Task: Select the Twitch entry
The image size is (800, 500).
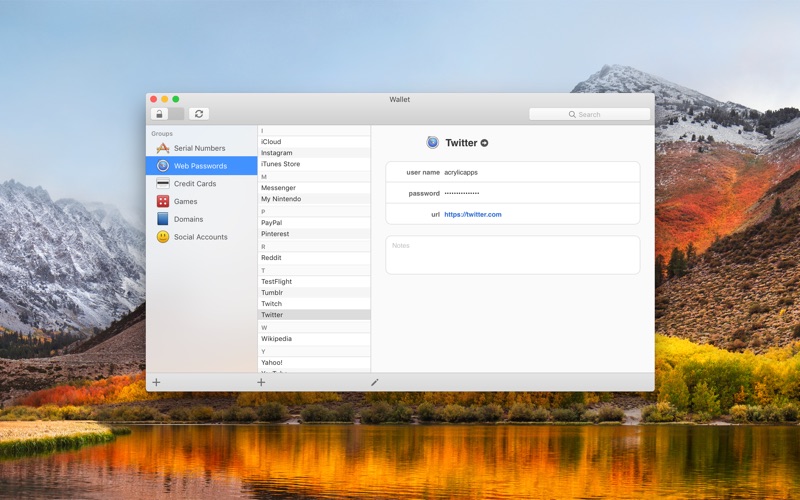Action: coord(314,304)
